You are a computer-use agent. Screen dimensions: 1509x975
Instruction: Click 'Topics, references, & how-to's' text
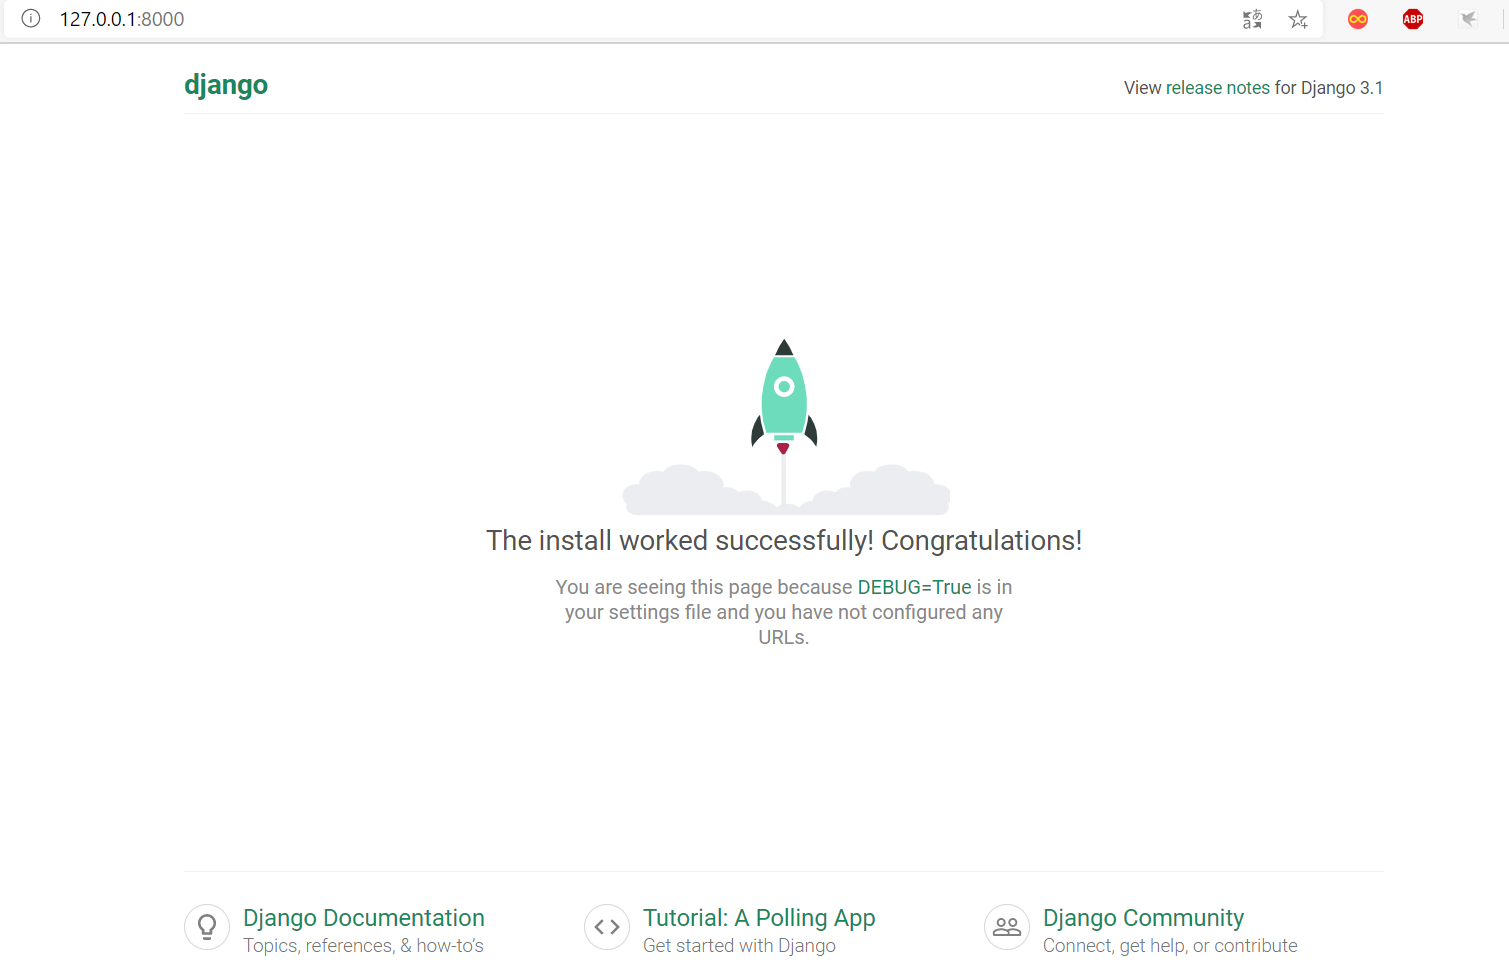pyautogui.click(x=363, y=946)
